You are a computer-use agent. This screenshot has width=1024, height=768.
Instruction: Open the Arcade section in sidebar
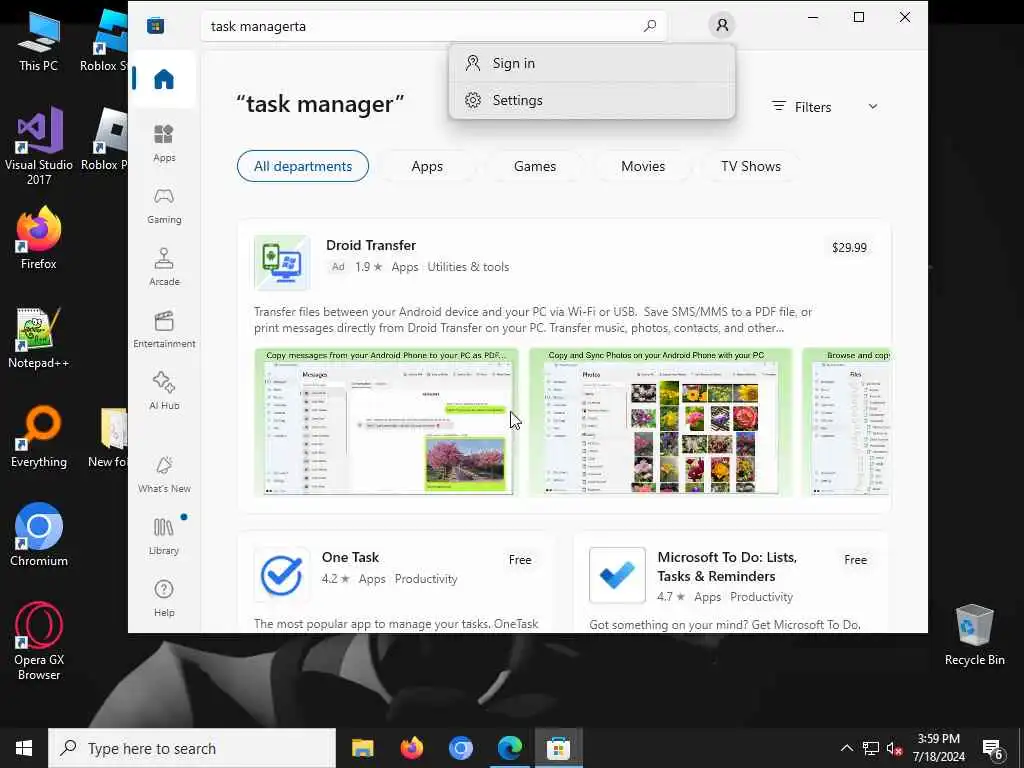point(164,267)
